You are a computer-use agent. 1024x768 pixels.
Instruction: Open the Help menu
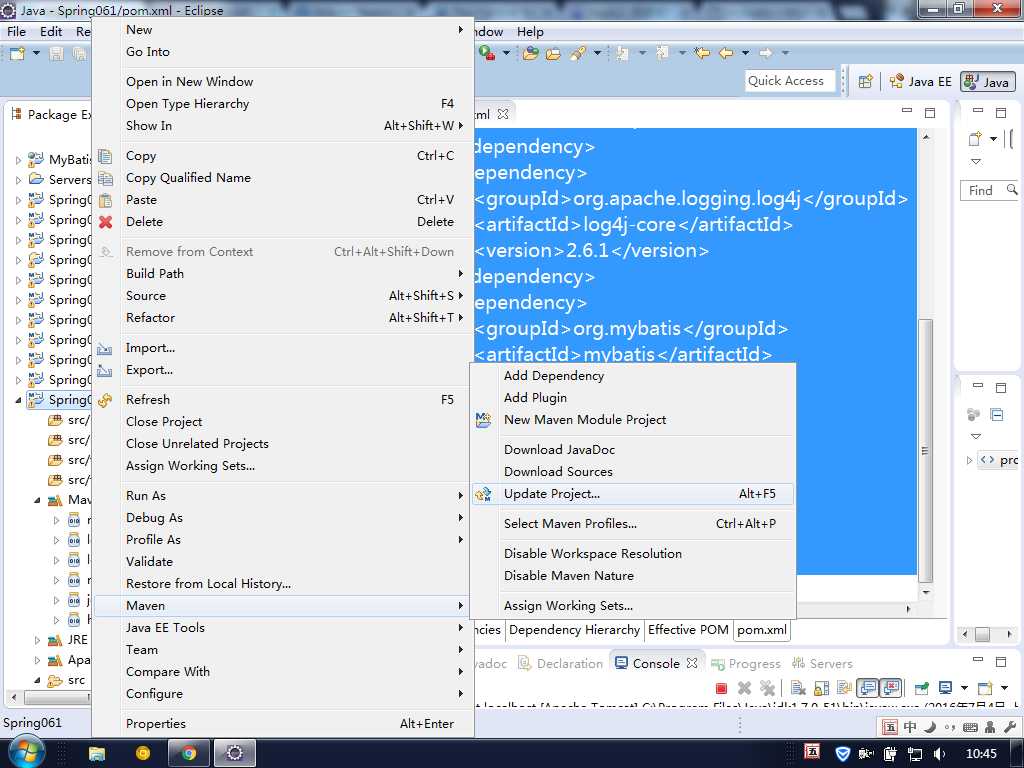[530, 31]
